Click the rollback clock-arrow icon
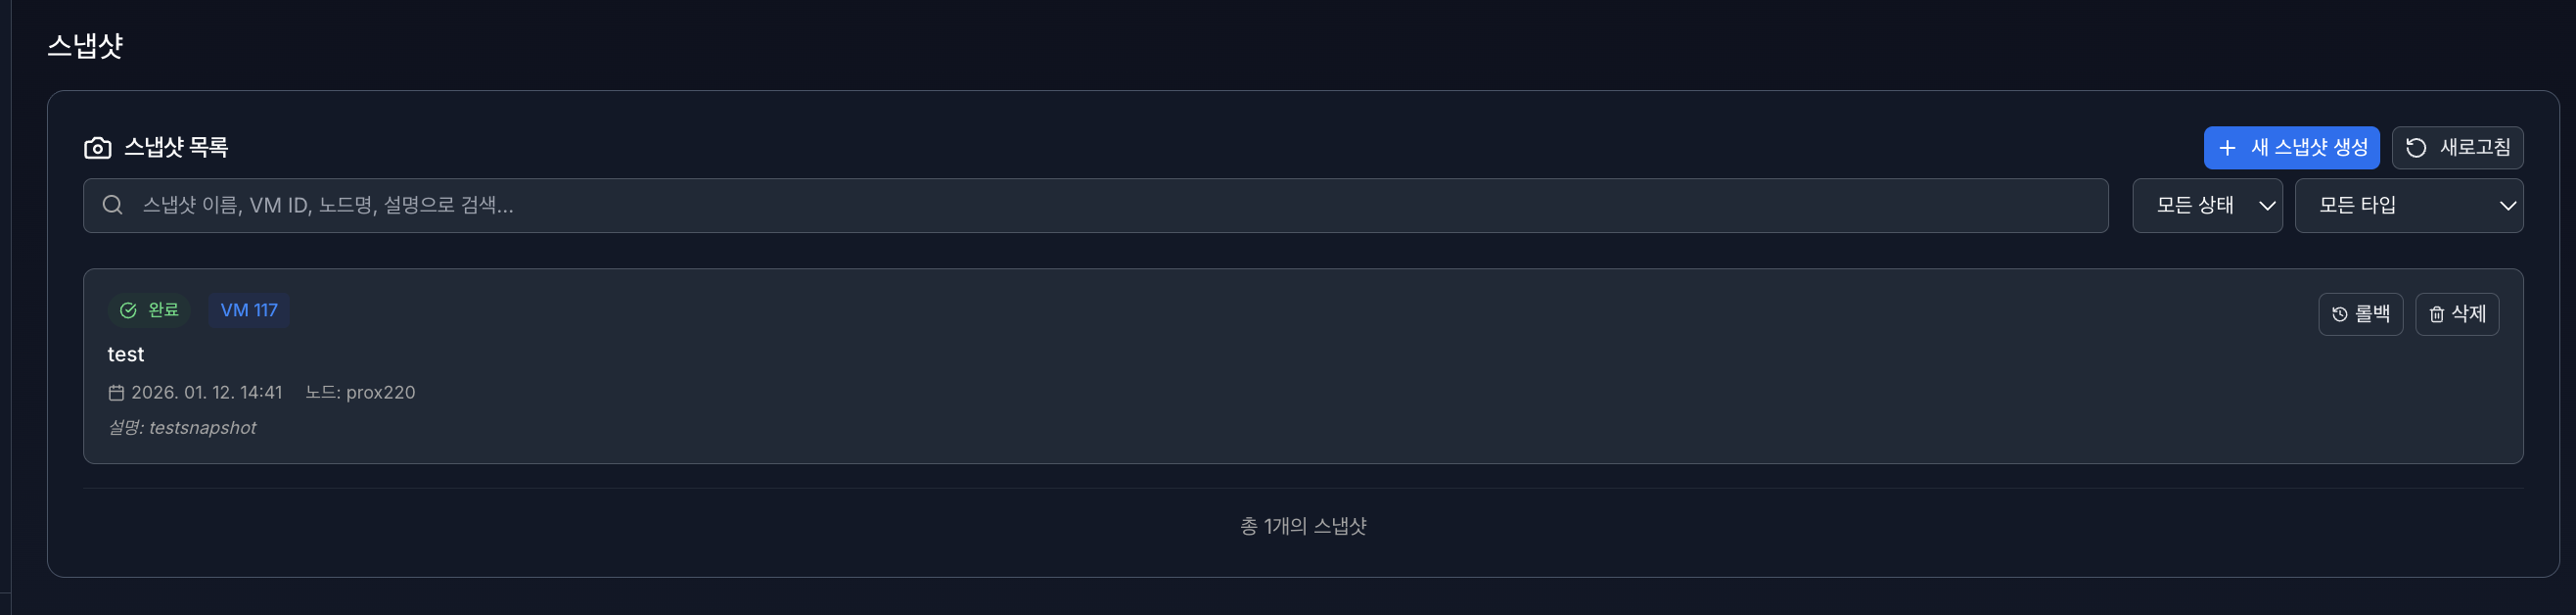Viewport: 2576px width, 615px height. tap(2339, 314)
